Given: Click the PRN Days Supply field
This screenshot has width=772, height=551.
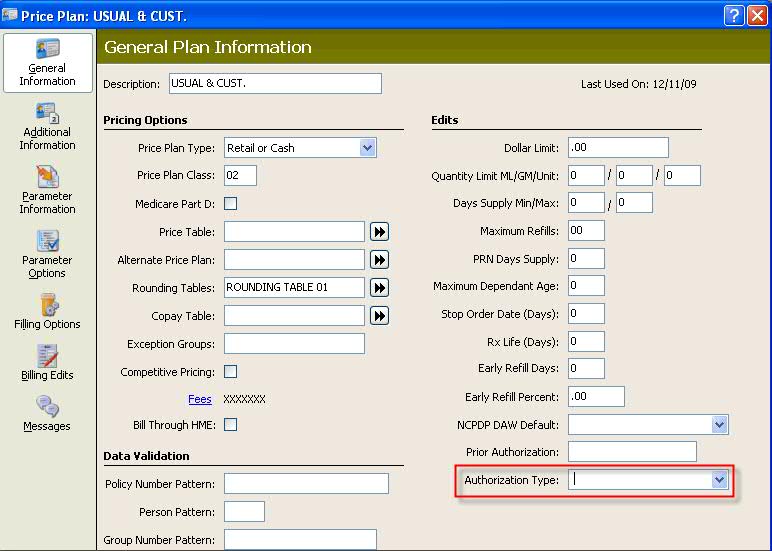Looking at the screenshot, I should [586, 259].
